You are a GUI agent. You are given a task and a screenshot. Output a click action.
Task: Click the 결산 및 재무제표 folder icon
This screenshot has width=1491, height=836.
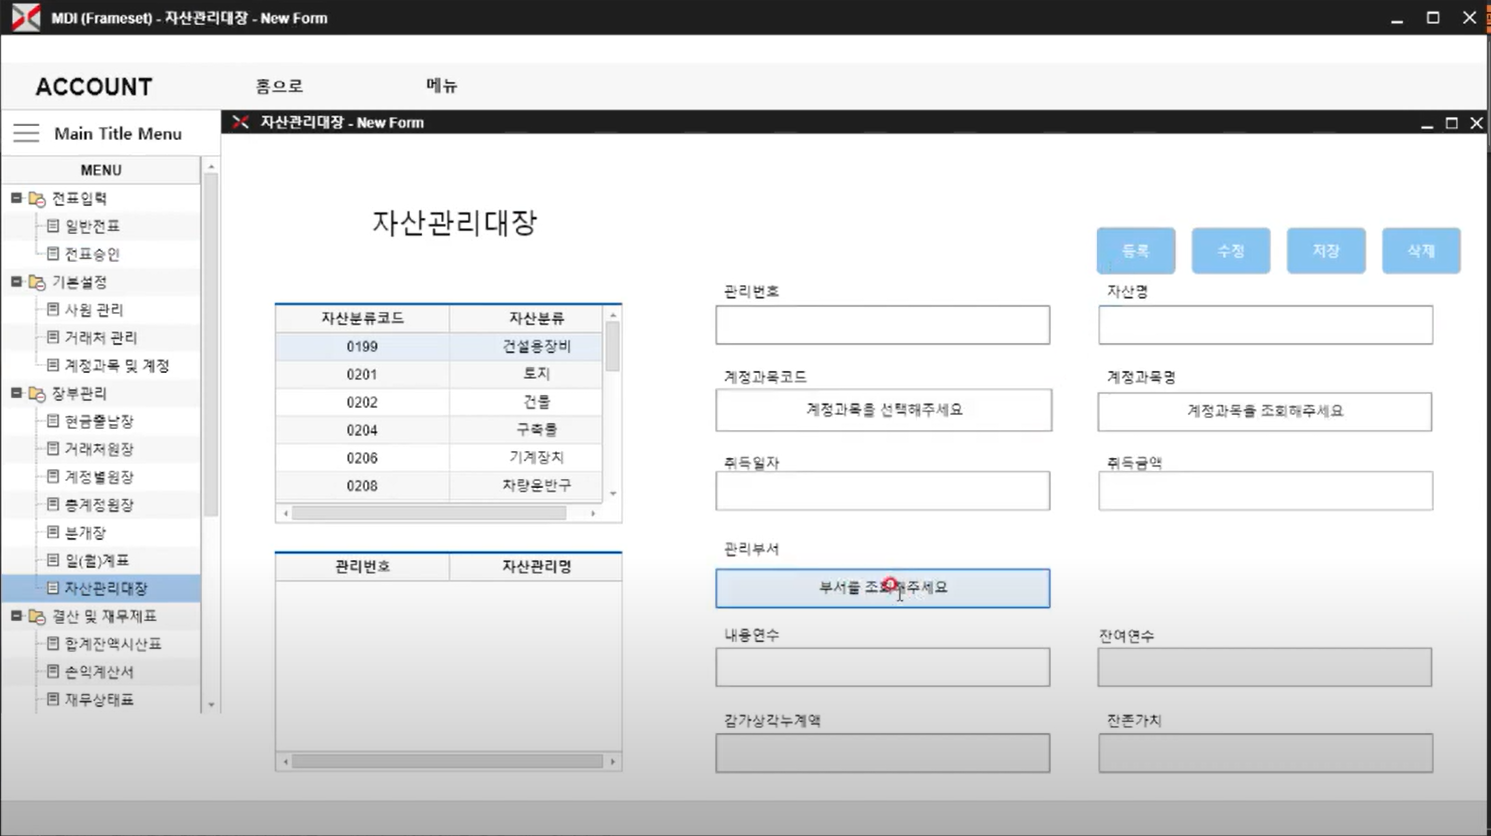[x=37, y=616]
